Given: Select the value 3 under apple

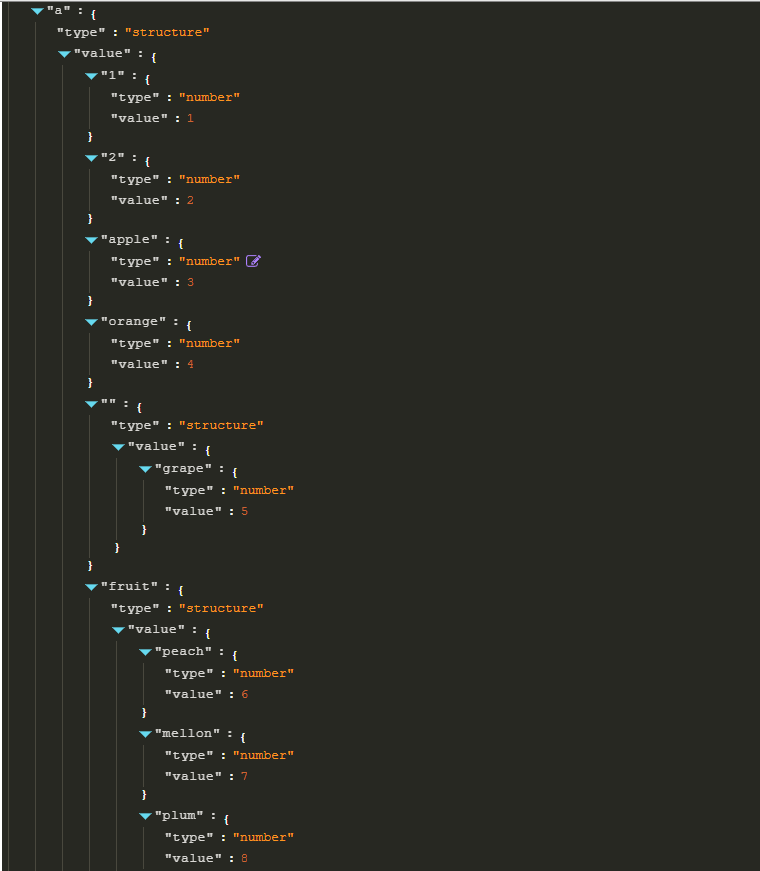Looking at the screenshot, I should (x=191, y=282).
